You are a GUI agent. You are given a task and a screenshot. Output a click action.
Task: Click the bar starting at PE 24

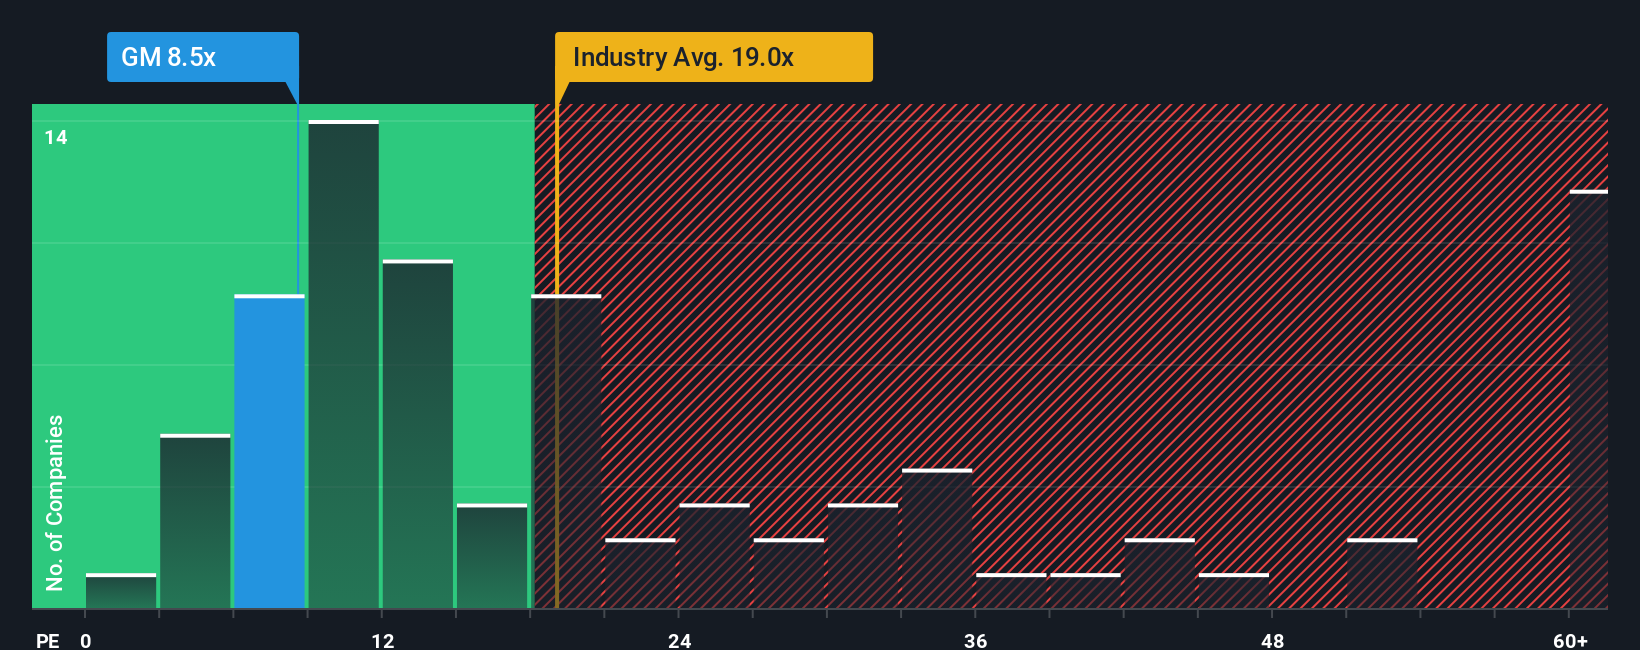(715, 556)
